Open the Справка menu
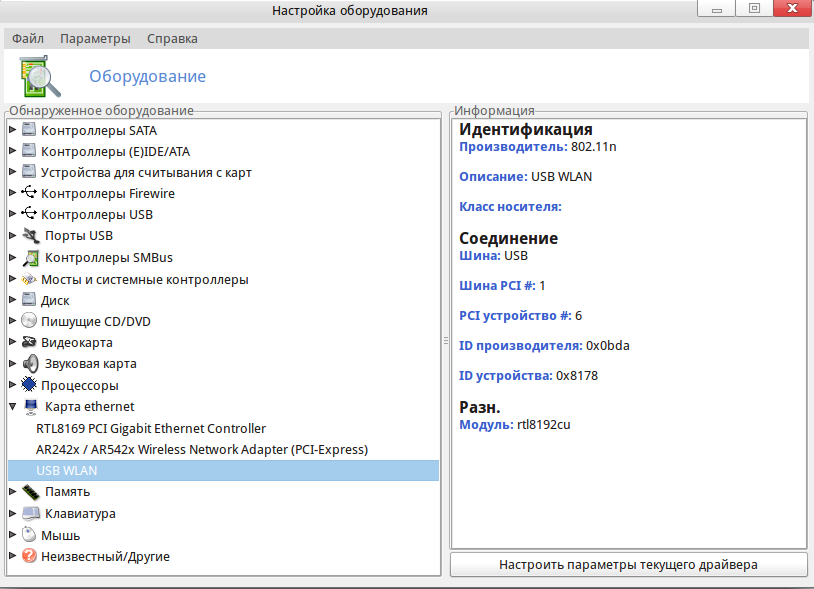The height and width of the screenshot is (589, 814). (172, 39)
